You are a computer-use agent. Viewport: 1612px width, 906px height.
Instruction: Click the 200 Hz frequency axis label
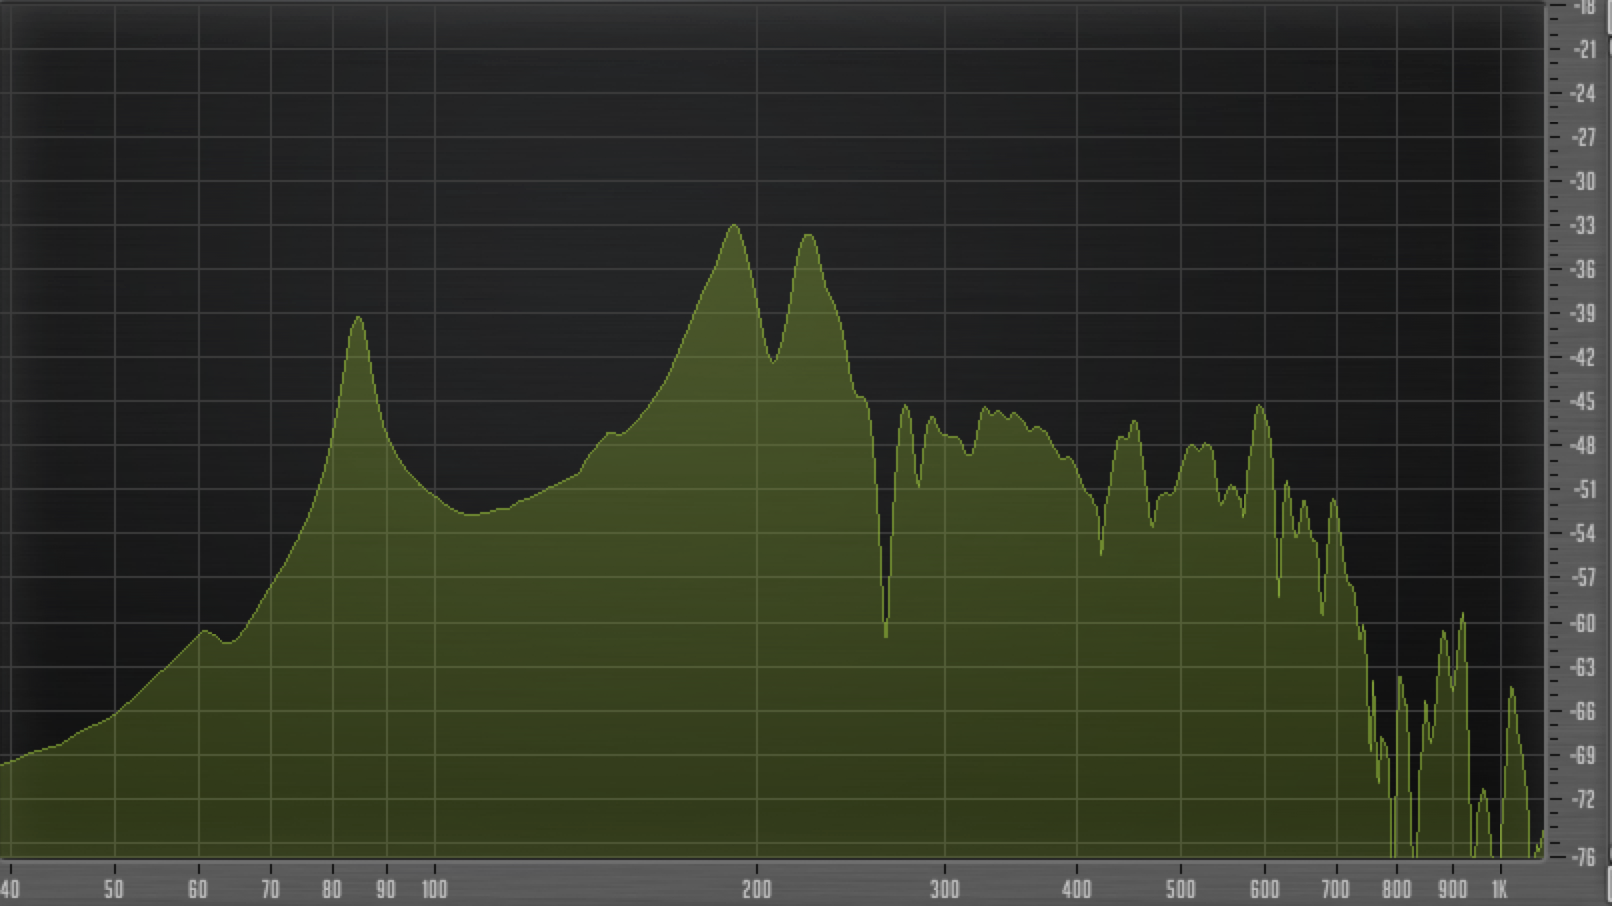coord(757,889)
